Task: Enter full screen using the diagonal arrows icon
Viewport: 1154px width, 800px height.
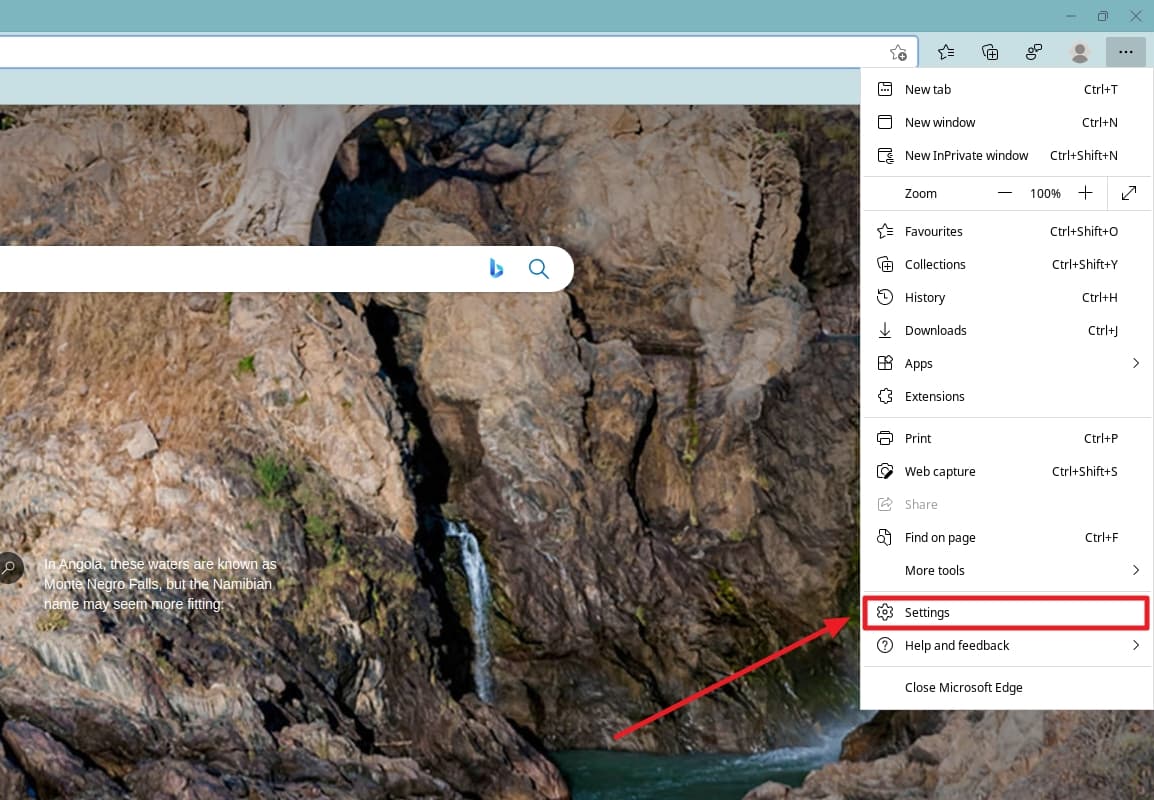Action: pyautogui.click(x=1129, y=192)
